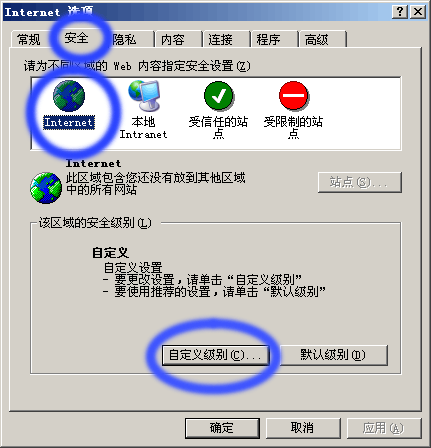
Task: Go to the 隐私 tab
Action: coord(125,39)
